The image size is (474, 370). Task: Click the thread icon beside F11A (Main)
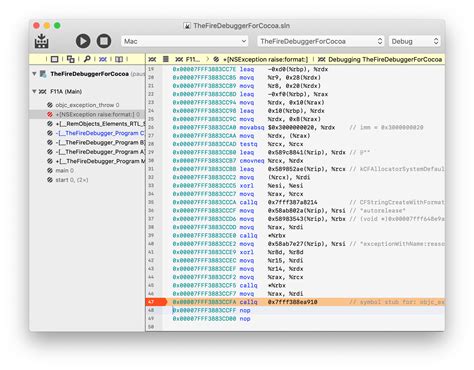point(42,91)
